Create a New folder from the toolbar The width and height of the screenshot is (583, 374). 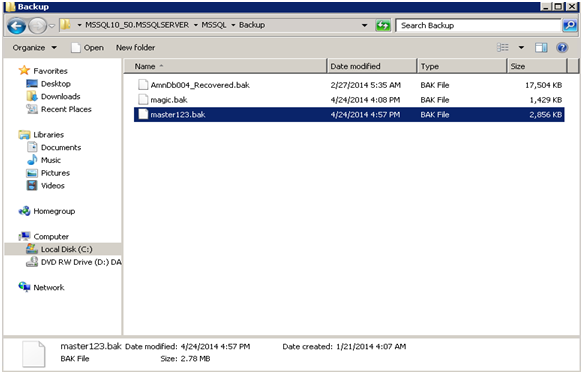click(135, 48)
